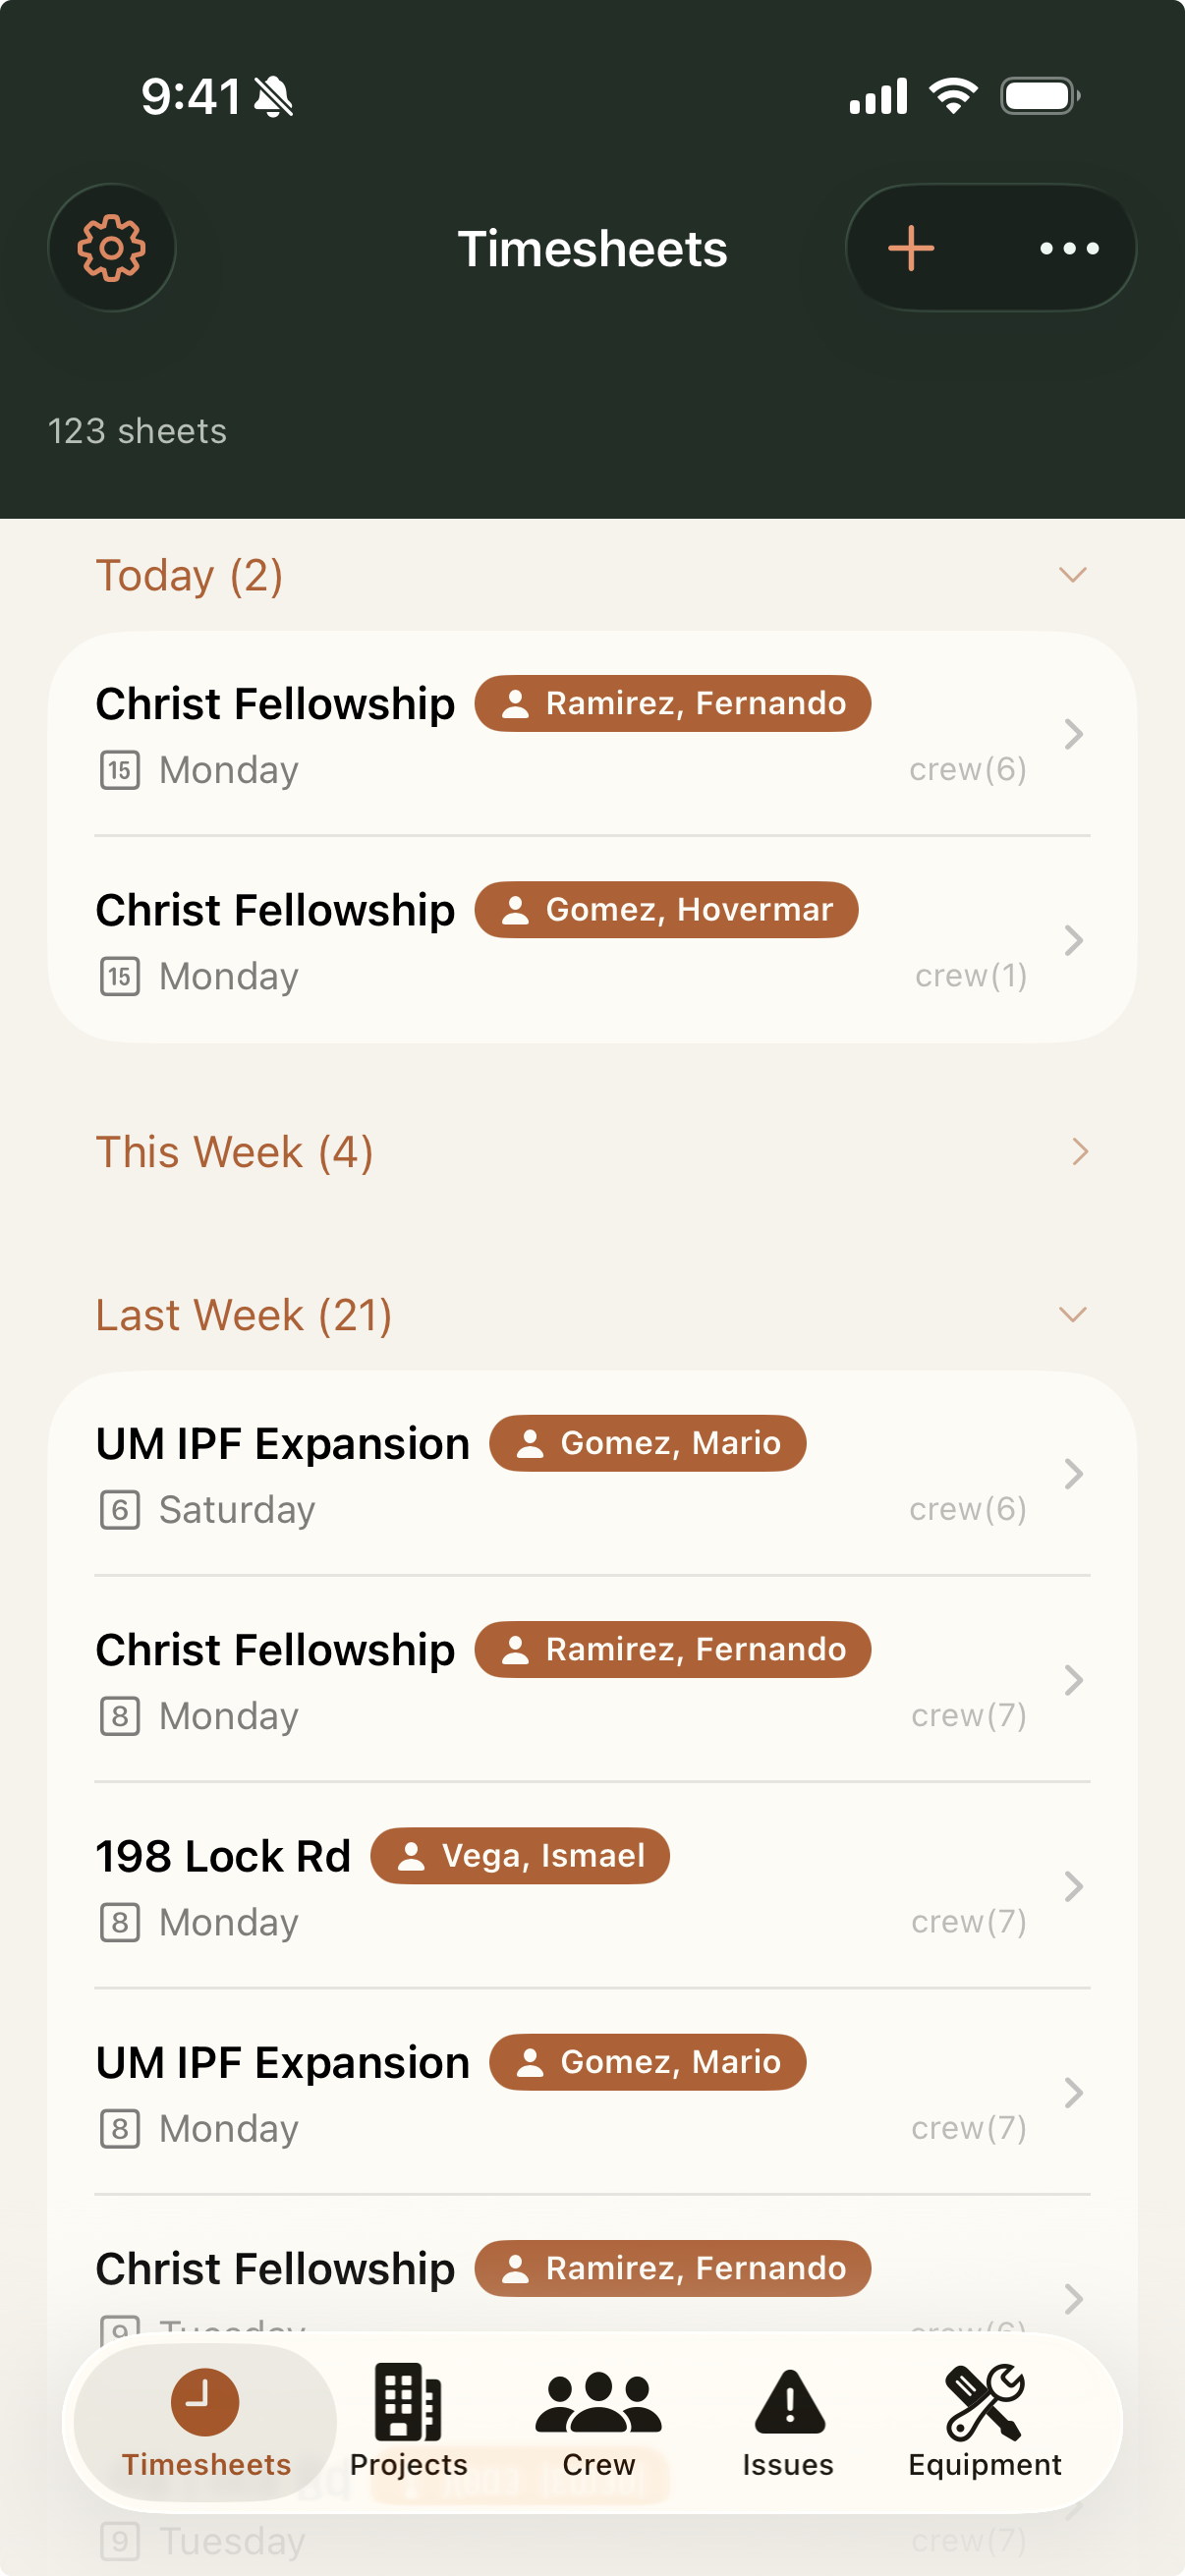Open the more options ellipsis menu
The width and height of the screenshot is (1185, 2576).
pyautogui.click(x=1069, y=247)
